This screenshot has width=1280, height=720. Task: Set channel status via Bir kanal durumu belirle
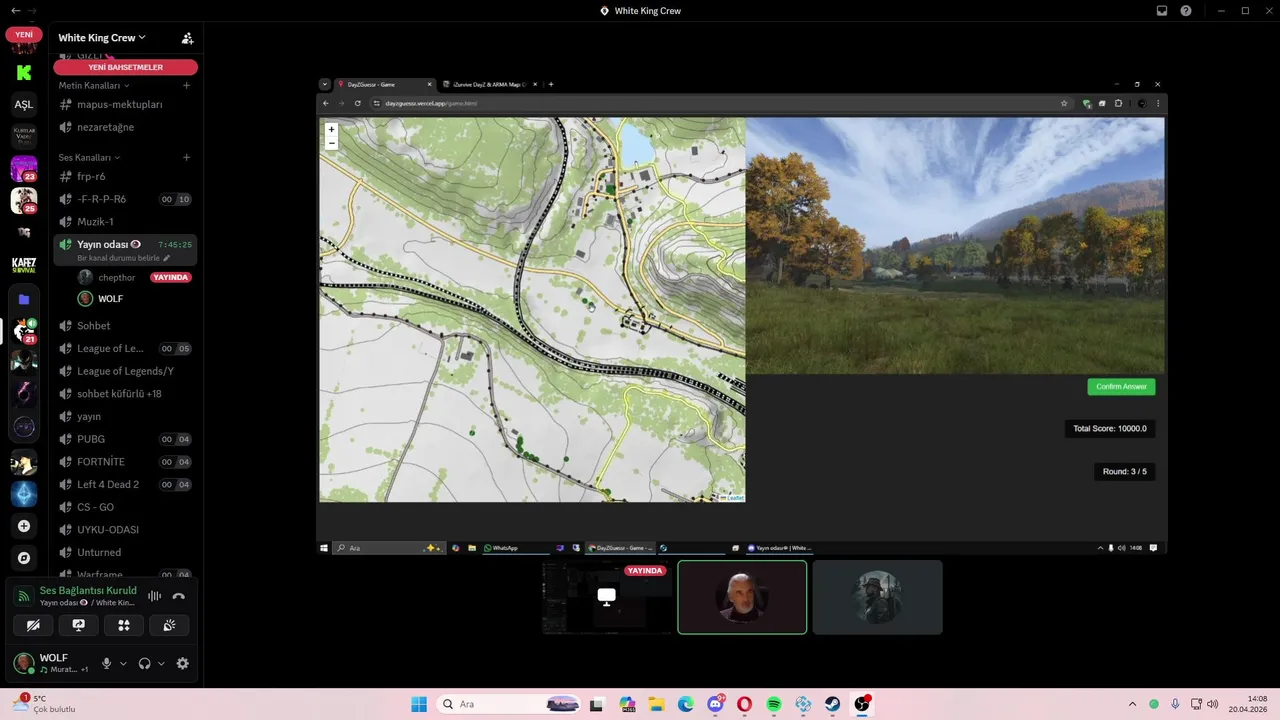pos(123,258)
